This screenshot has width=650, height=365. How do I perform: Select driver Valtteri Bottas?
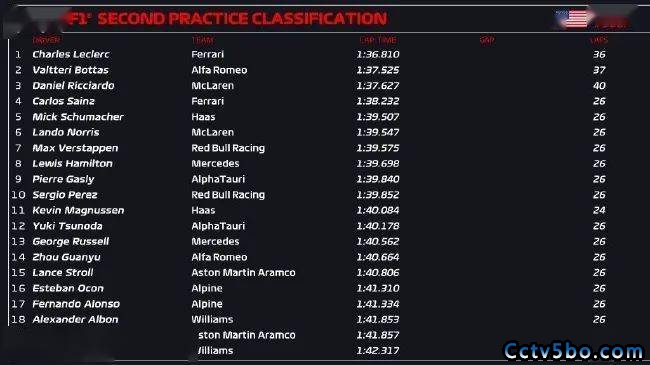point(70,70)
